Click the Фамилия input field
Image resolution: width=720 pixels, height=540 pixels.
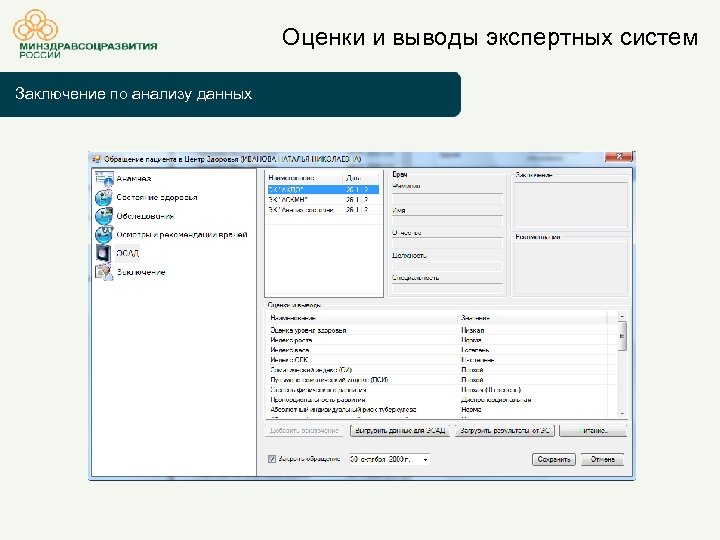(447, 199)
